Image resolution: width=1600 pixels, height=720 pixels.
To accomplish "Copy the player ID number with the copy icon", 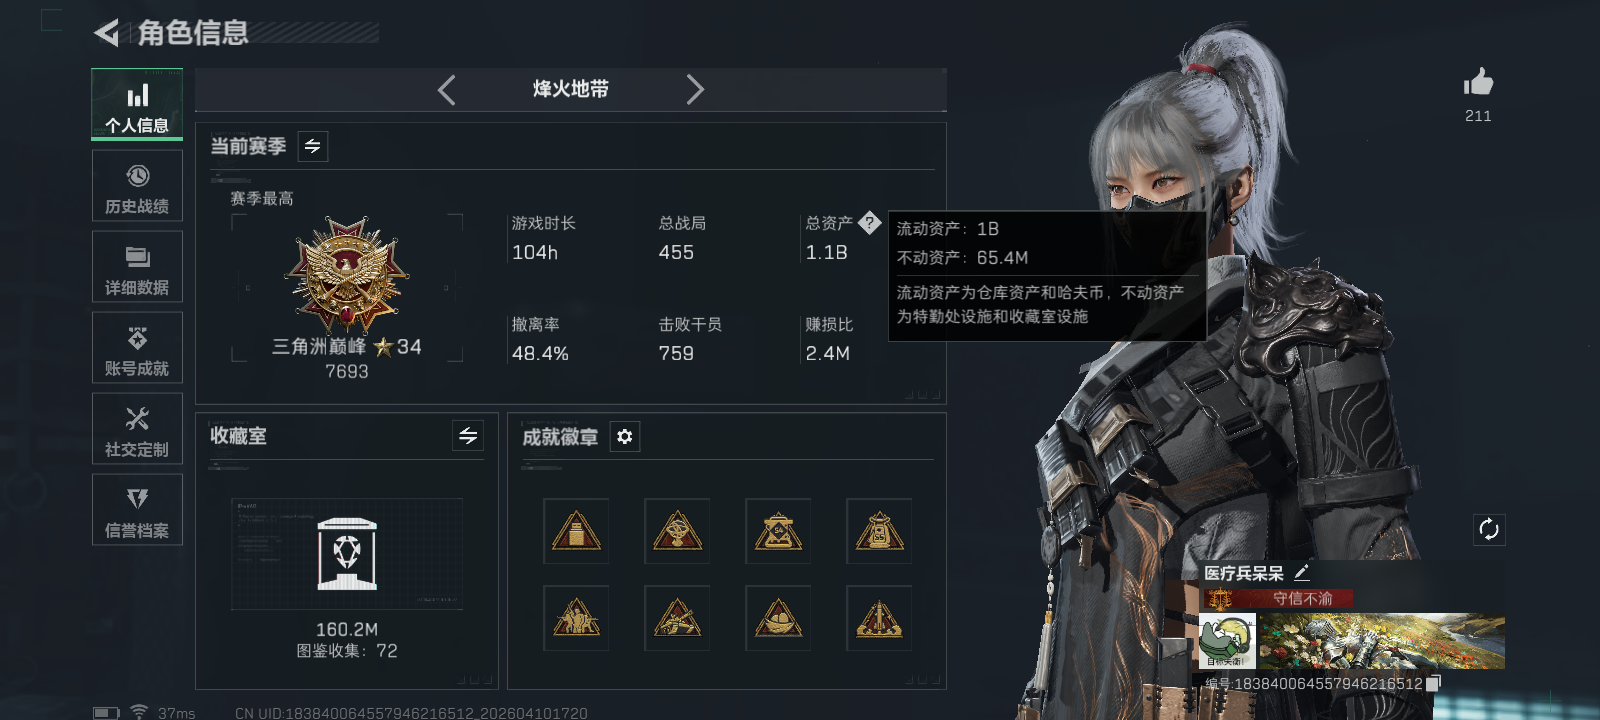I will (x=1433, y=683).
